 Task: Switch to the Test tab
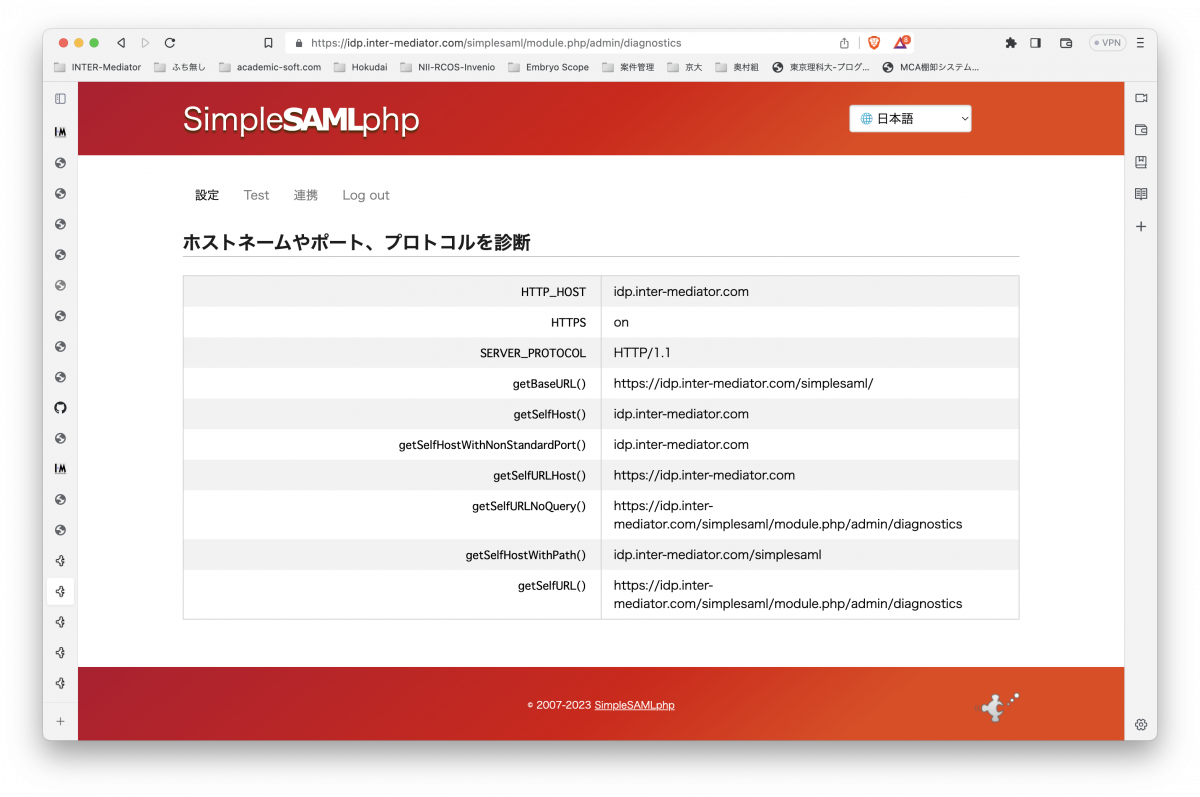[256, 194]
